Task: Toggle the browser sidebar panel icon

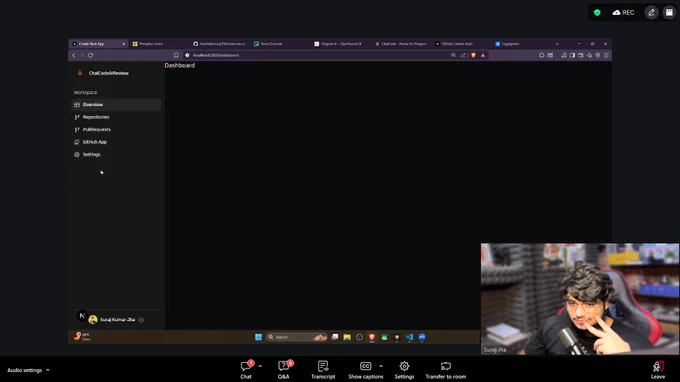Action: (572, 55)
